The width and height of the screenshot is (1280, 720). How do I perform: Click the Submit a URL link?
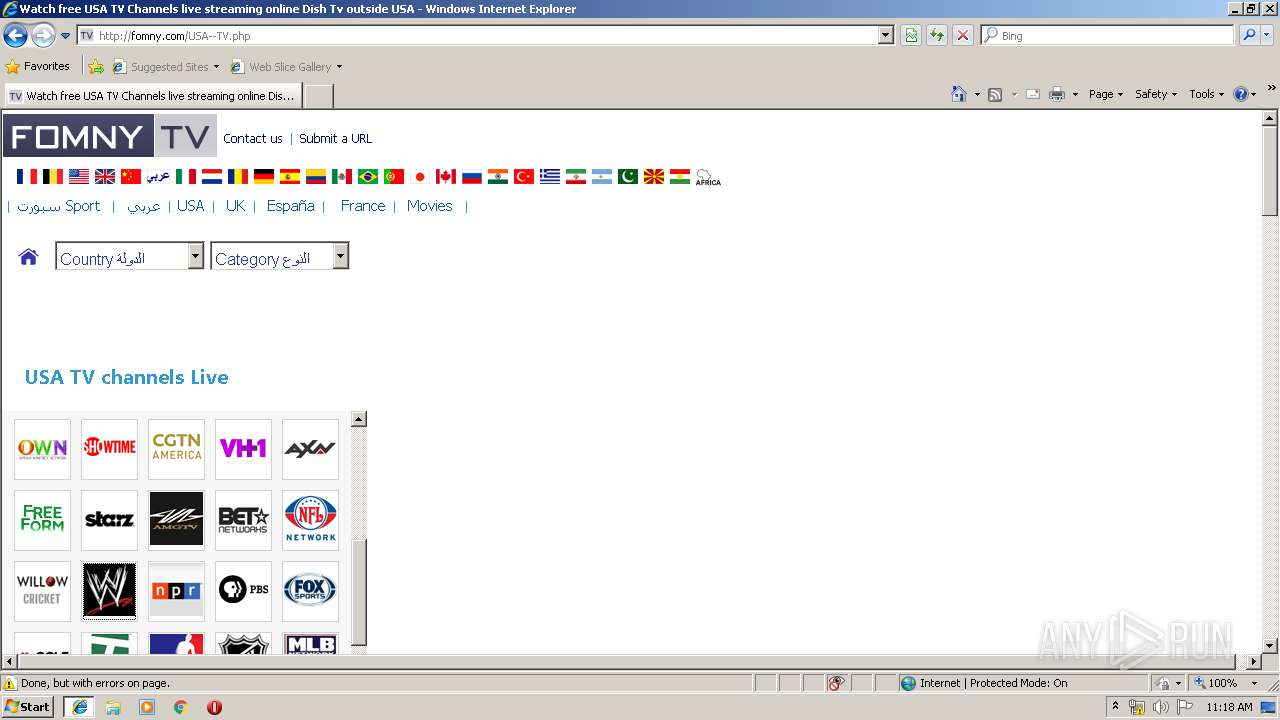[x=335, y=138]
